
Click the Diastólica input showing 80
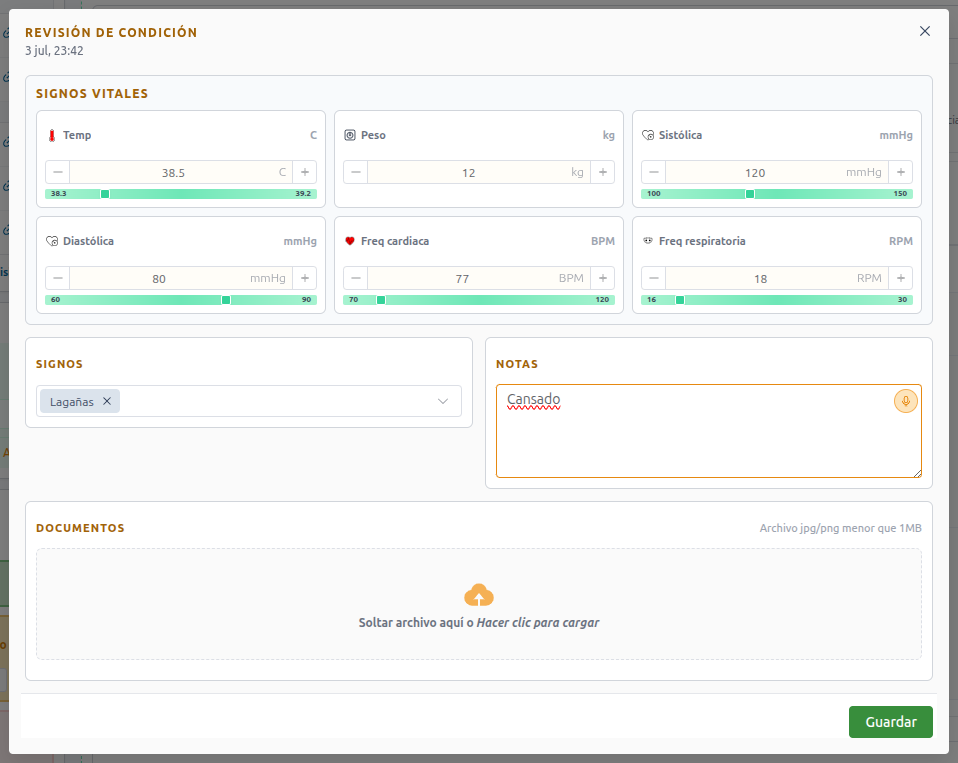point(181,278)
